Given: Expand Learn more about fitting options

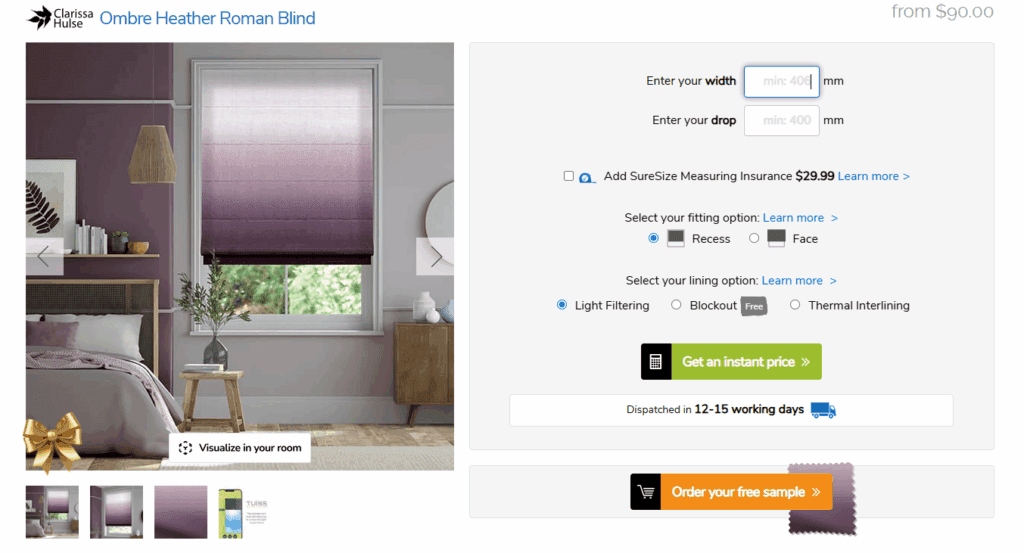Looking at the screenshot, I should pyautogui.click(x=800, y=218).
